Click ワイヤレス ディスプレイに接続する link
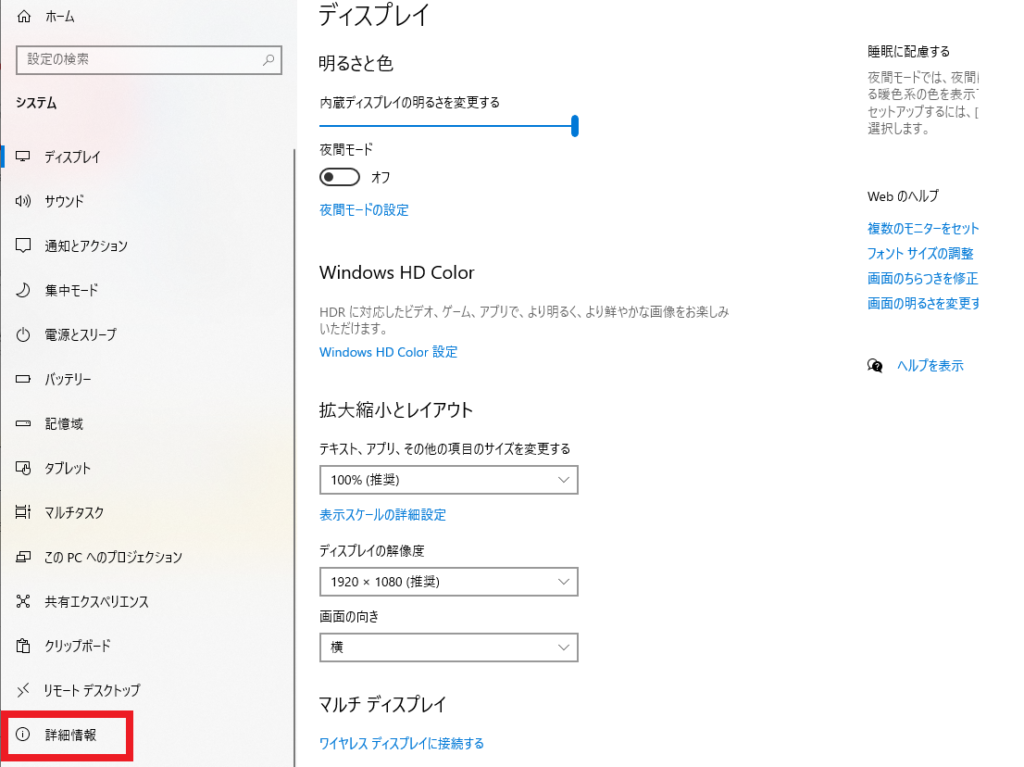Screen dimensions: 1024x767 click(401, 743)
